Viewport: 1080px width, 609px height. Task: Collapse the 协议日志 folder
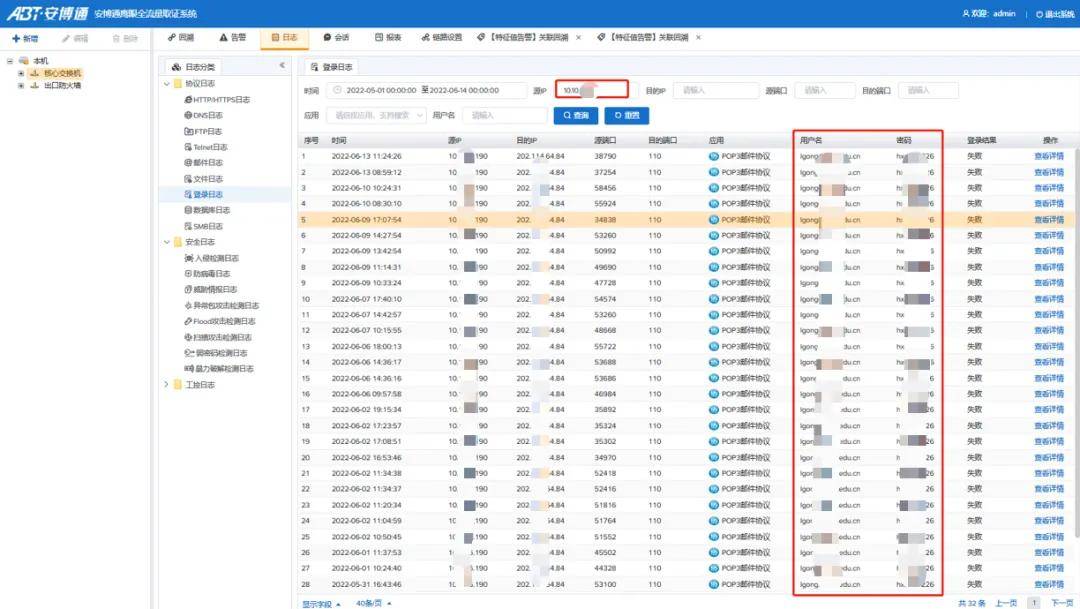[x=167, y=83]
